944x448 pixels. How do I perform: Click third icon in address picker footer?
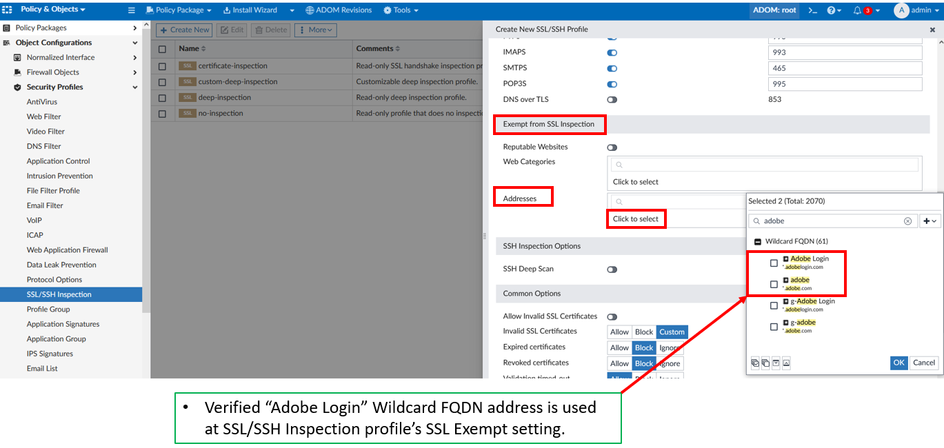[x=776, y=363]
